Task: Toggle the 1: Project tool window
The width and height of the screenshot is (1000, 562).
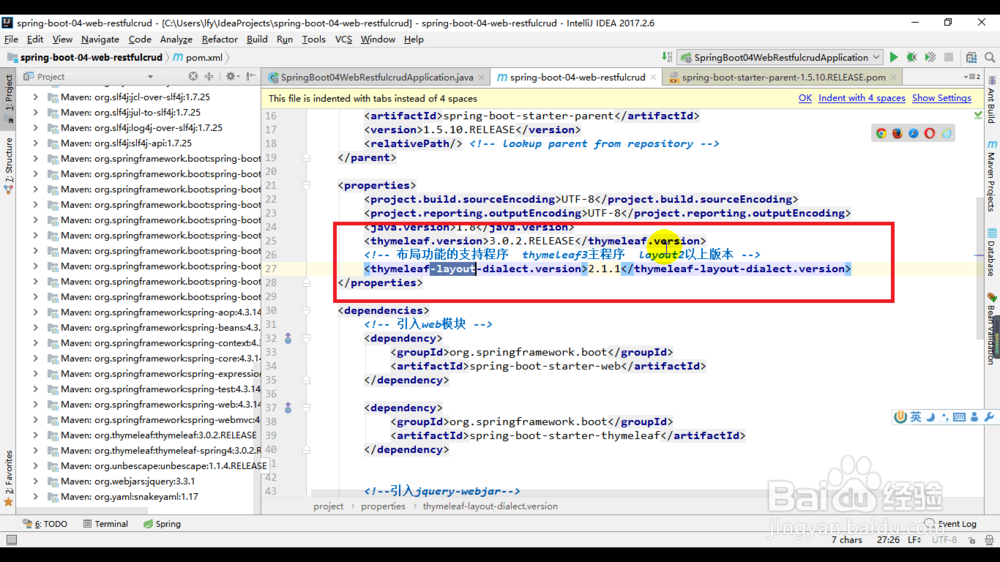Action: point(9,98)
